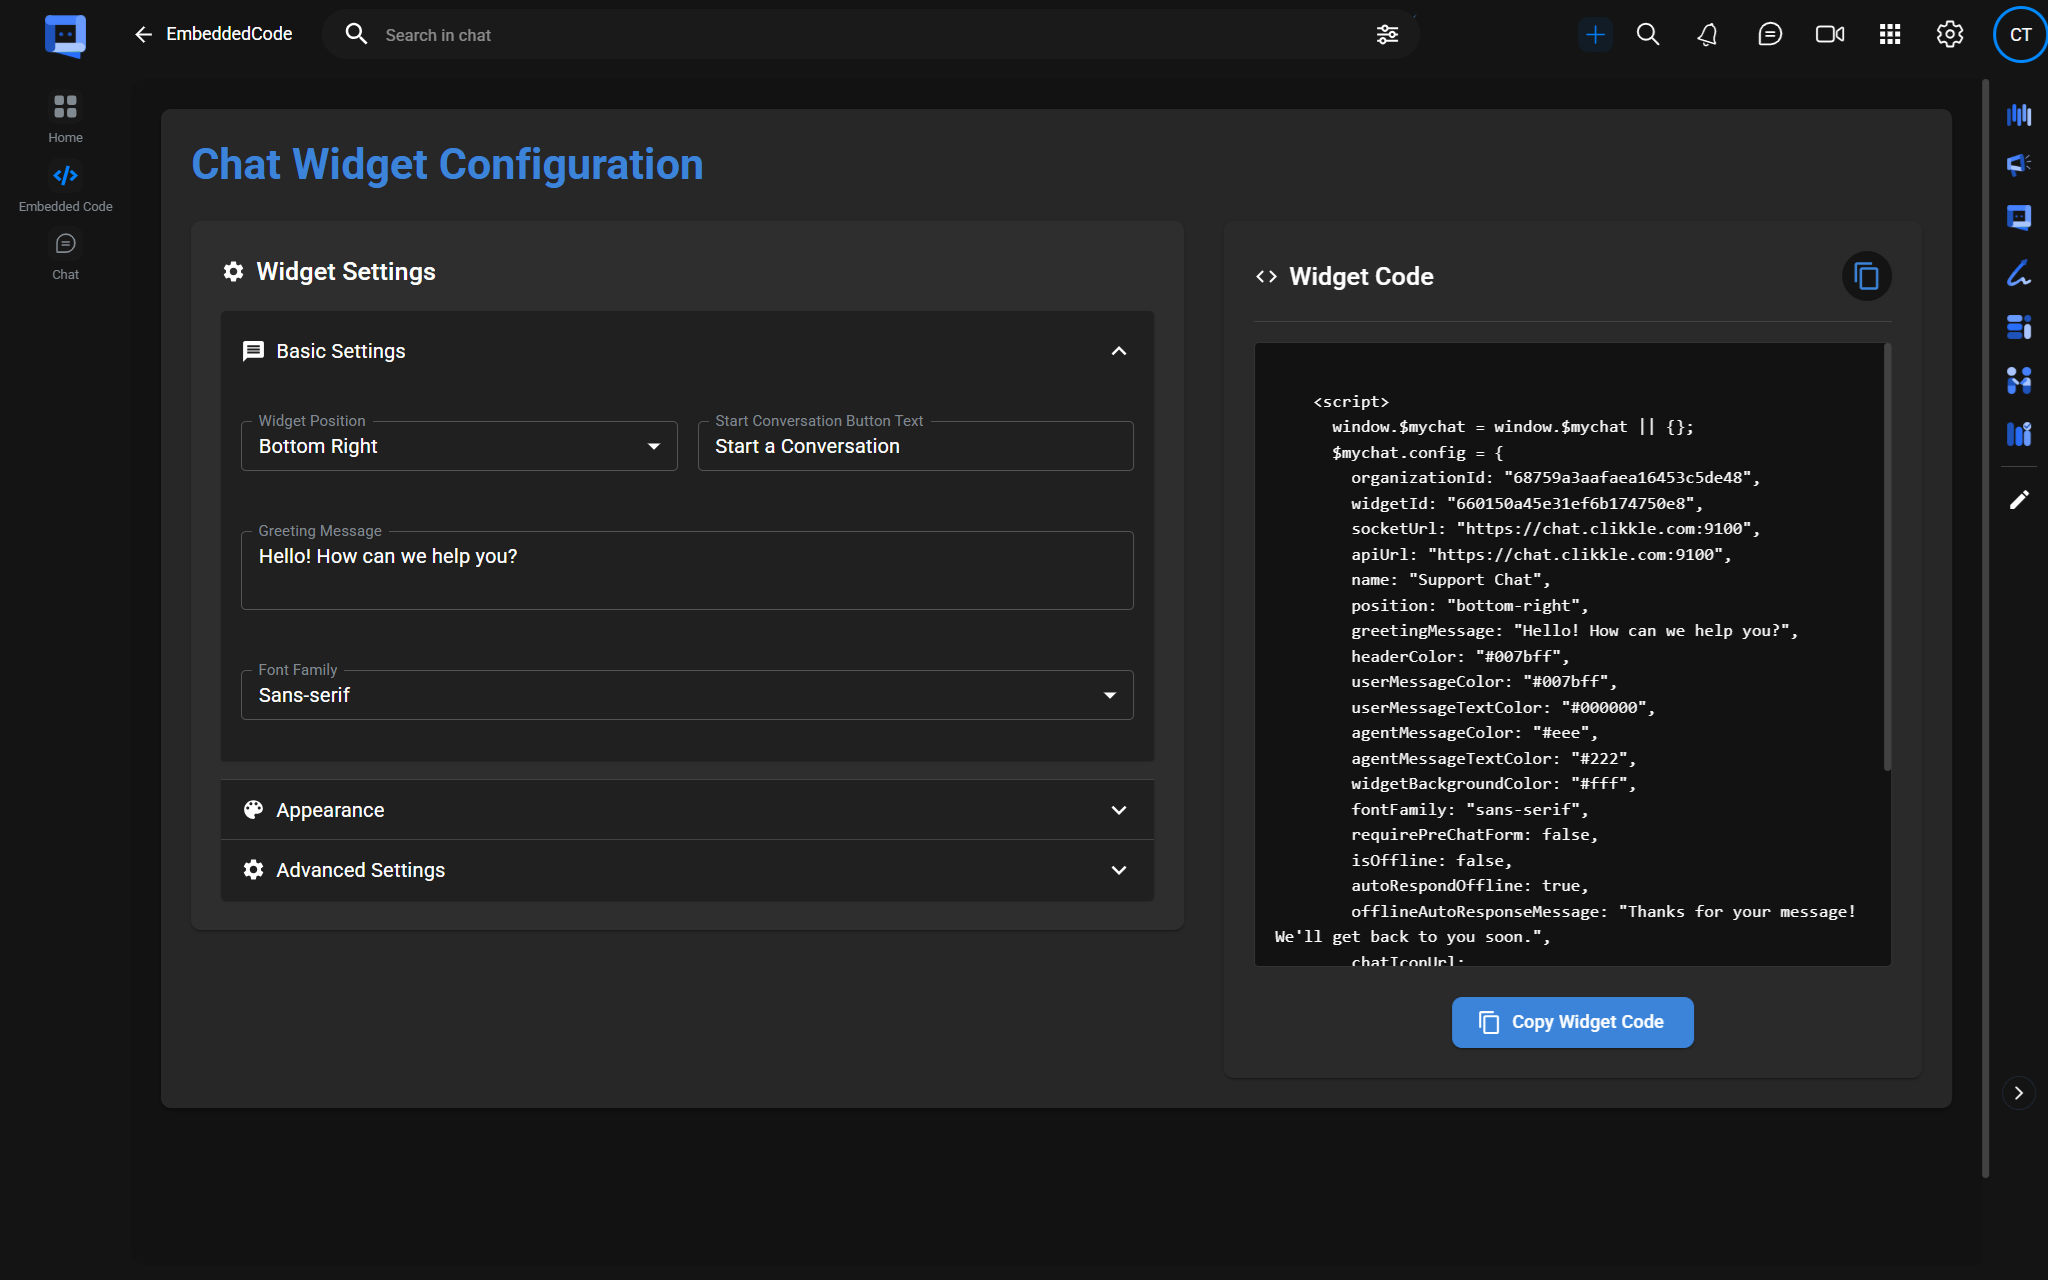Open the apps grid launcher
The width and height of the screenshot is (2048, 1280).
click(1889, 35)
